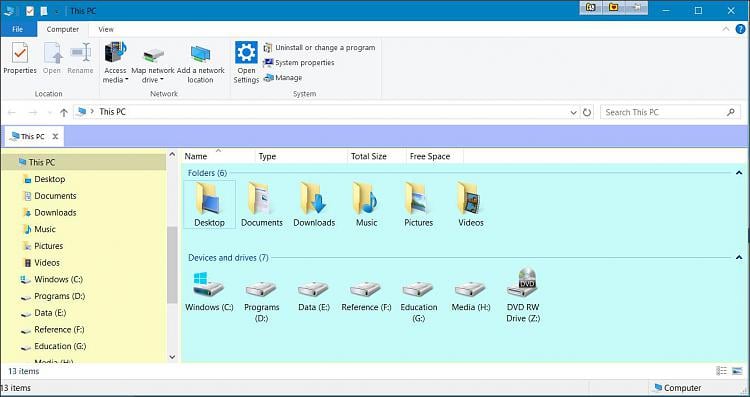Click navigation pane scroll down arrow
Image resolution: width=750 pixels, height=397 pixels.
pos(172,357)
